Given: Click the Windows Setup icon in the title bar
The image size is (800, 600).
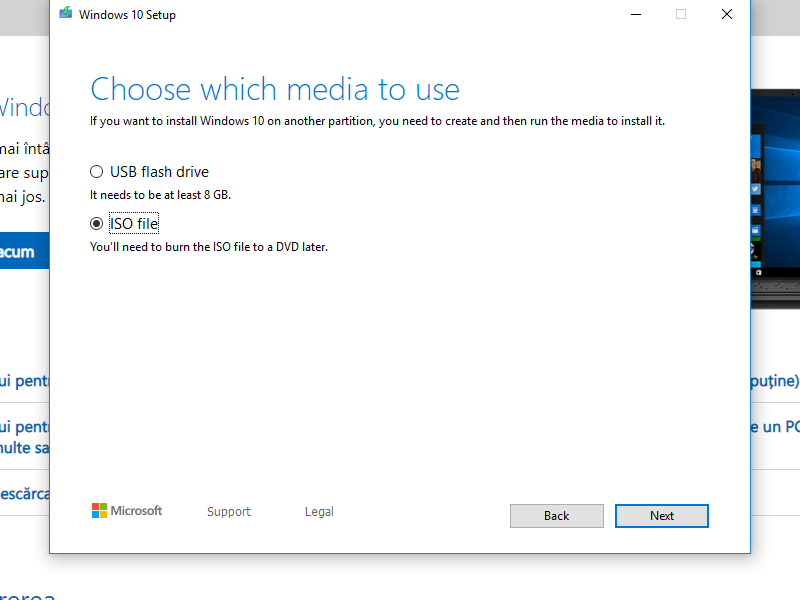Looking at the screenshot, I should [x=66, y=14].
